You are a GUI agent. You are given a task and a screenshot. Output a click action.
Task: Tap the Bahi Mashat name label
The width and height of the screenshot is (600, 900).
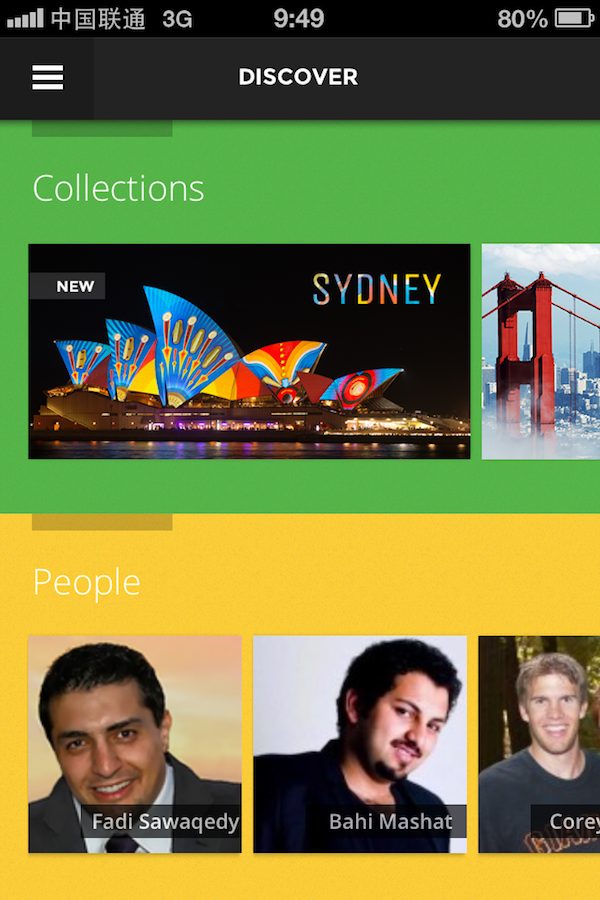click(390, 821)
